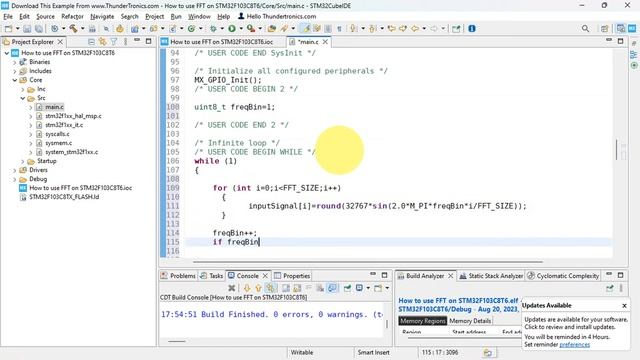Screen dimensions: 640x360
Task: Switch to the Problems tab
Action: click(x=178, y=276)
